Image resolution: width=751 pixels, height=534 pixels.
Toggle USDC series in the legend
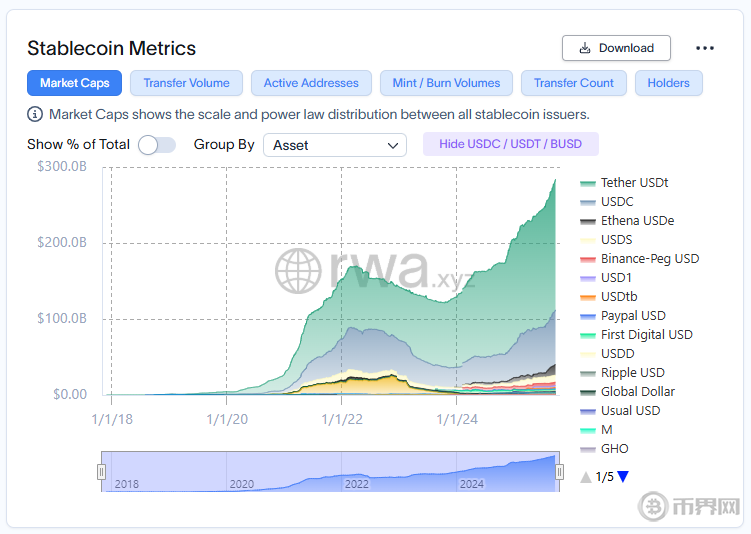point(616,202)
